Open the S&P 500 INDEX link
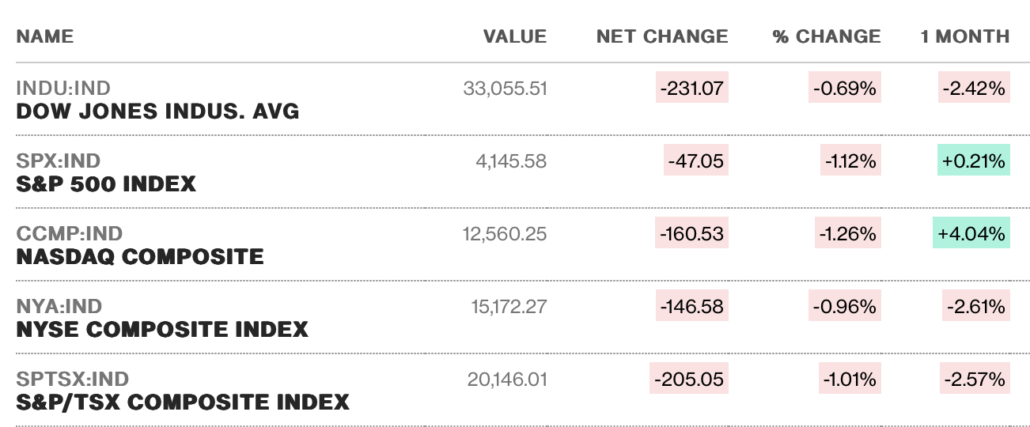 tap(106, 185)
